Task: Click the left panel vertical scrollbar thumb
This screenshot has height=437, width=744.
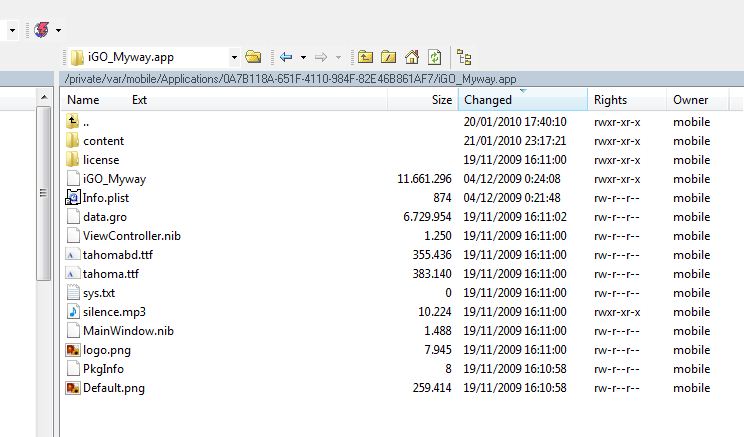Action: click(43, 192)
